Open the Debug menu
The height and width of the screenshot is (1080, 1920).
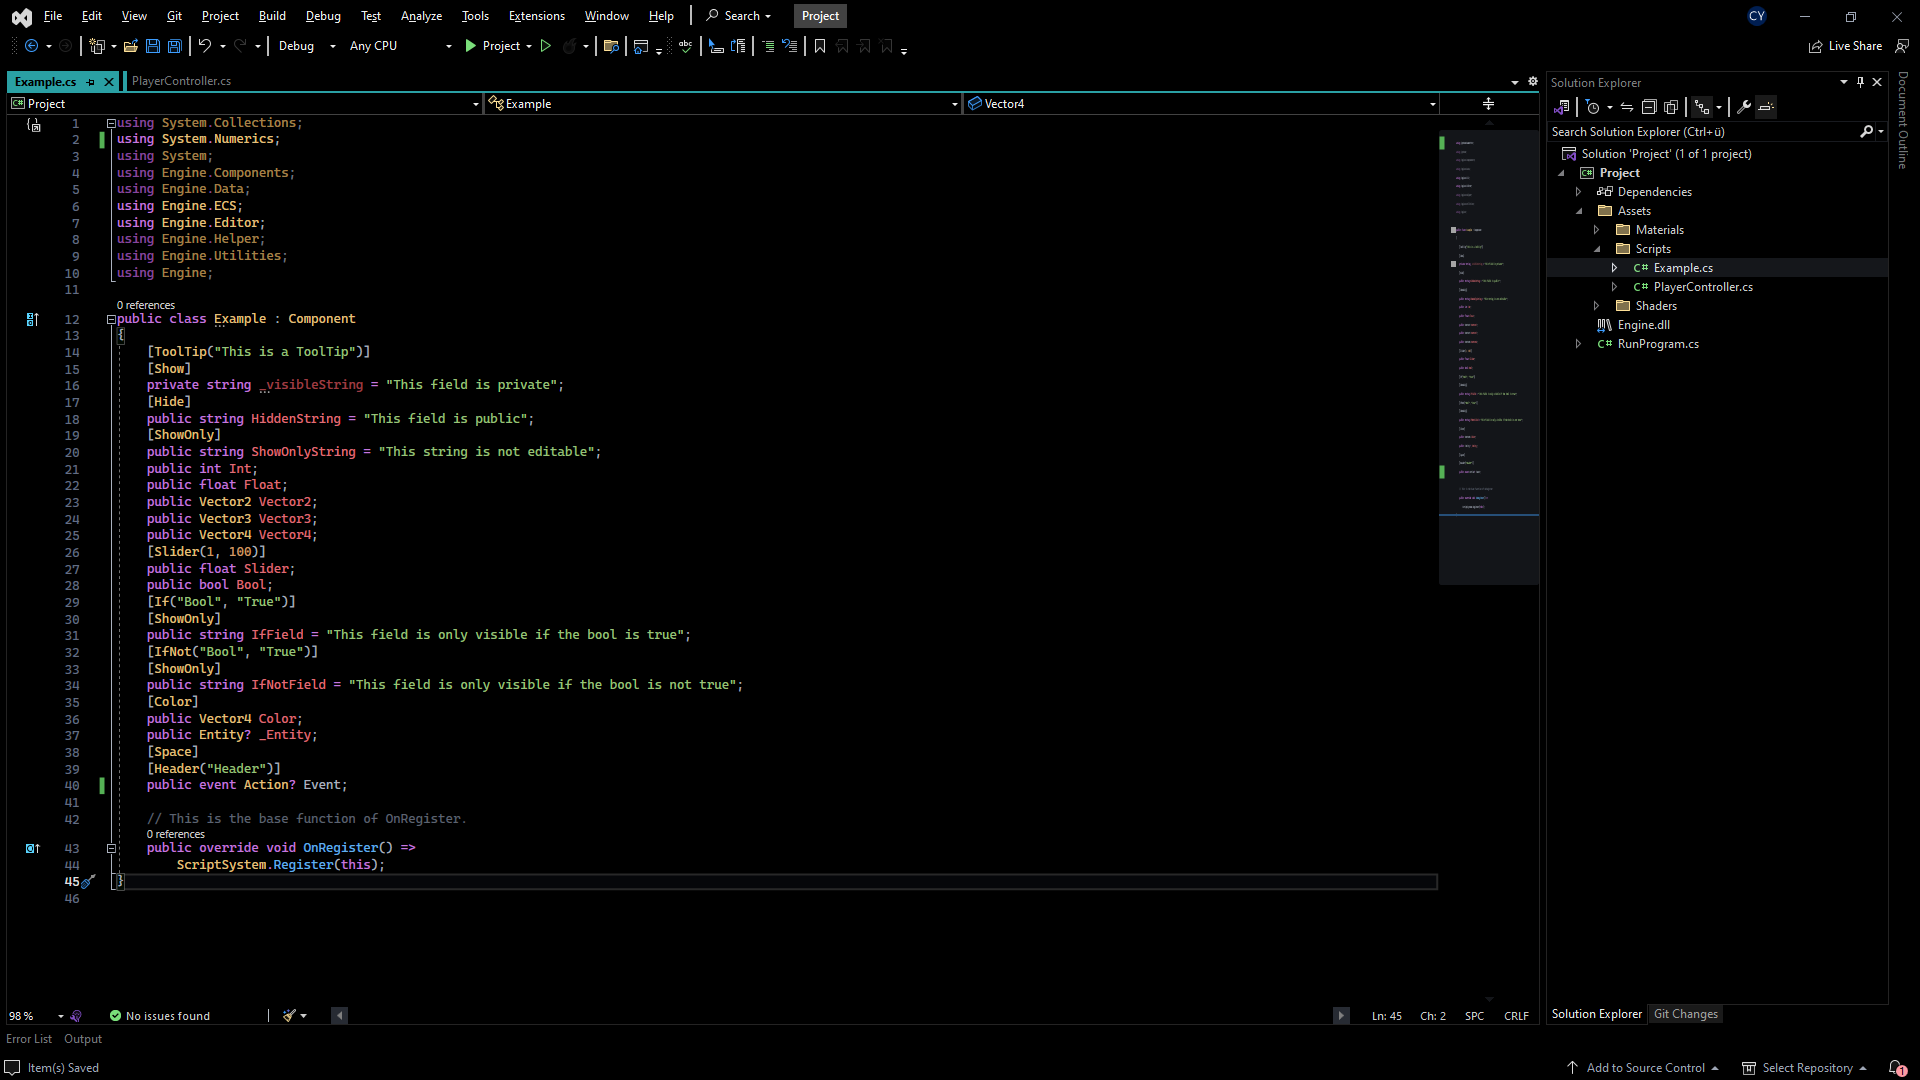323,16
